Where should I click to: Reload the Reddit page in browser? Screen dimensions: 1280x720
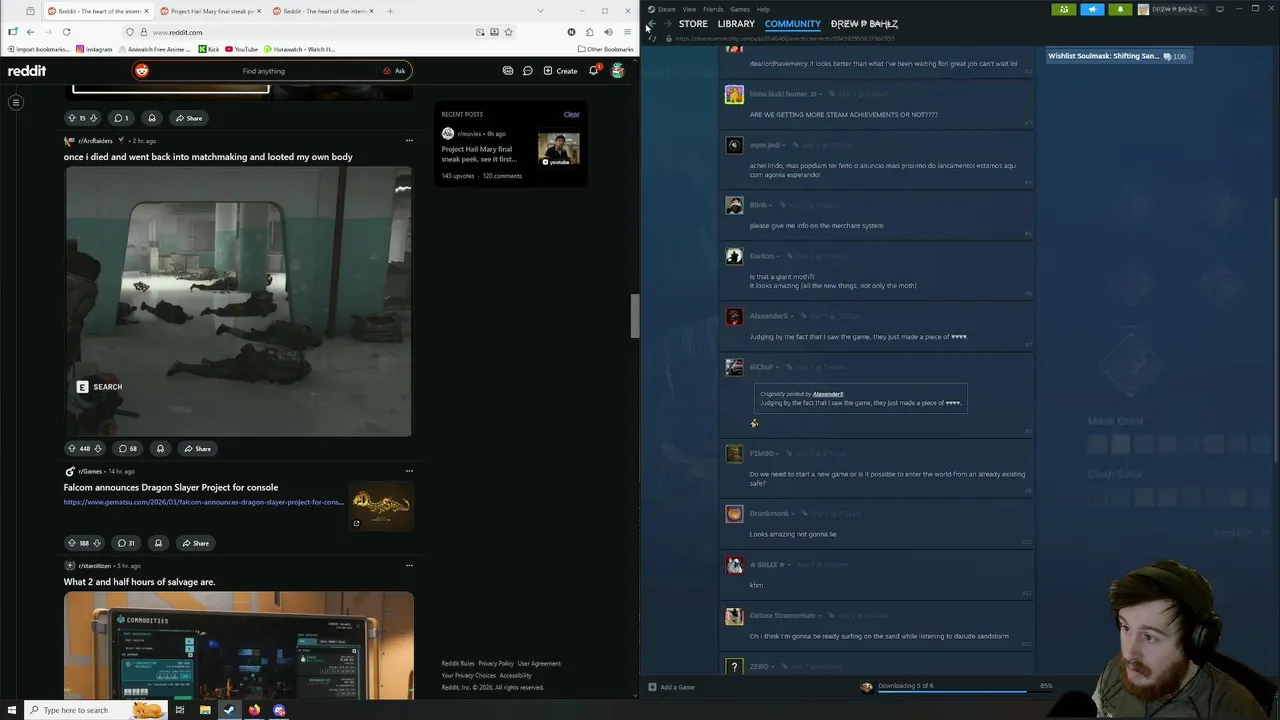(x=66, y=32)
